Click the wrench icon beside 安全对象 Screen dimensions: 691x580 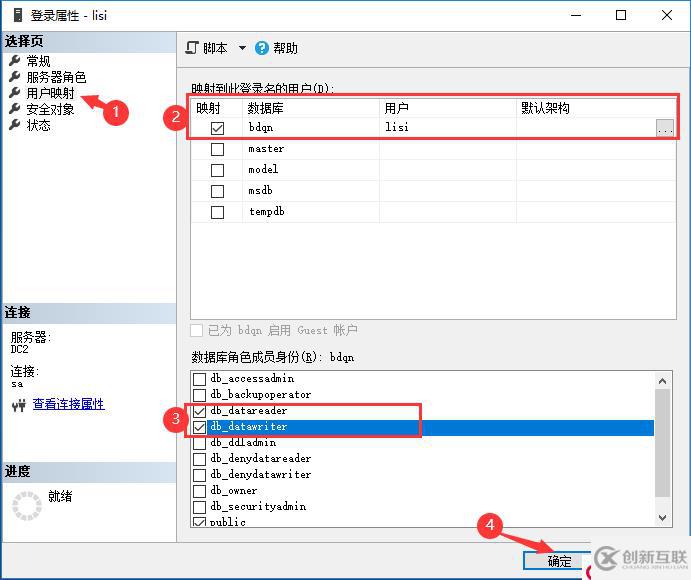pyautogui.click(x=15, y=108)
